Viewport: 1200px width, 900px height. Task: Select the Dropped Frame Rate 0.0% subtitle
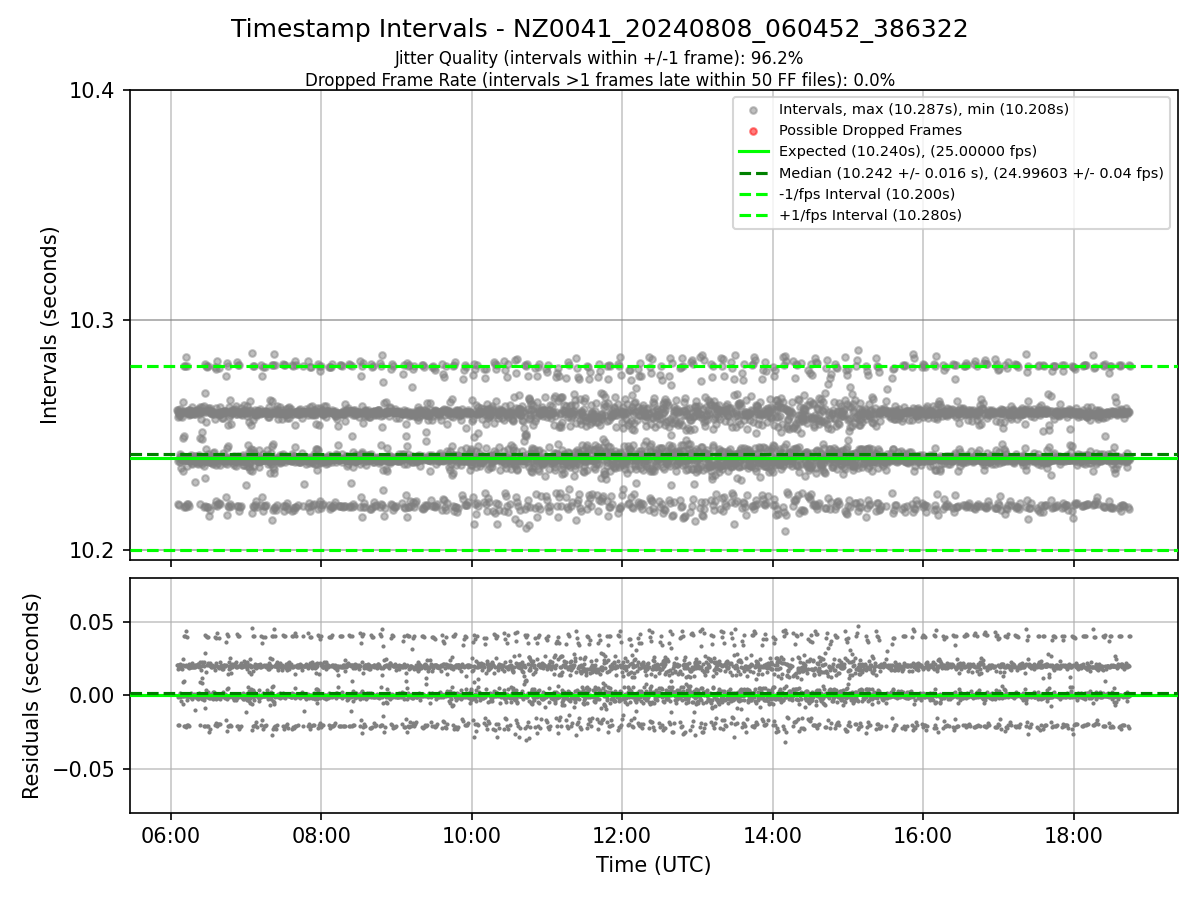pos(599,80)
